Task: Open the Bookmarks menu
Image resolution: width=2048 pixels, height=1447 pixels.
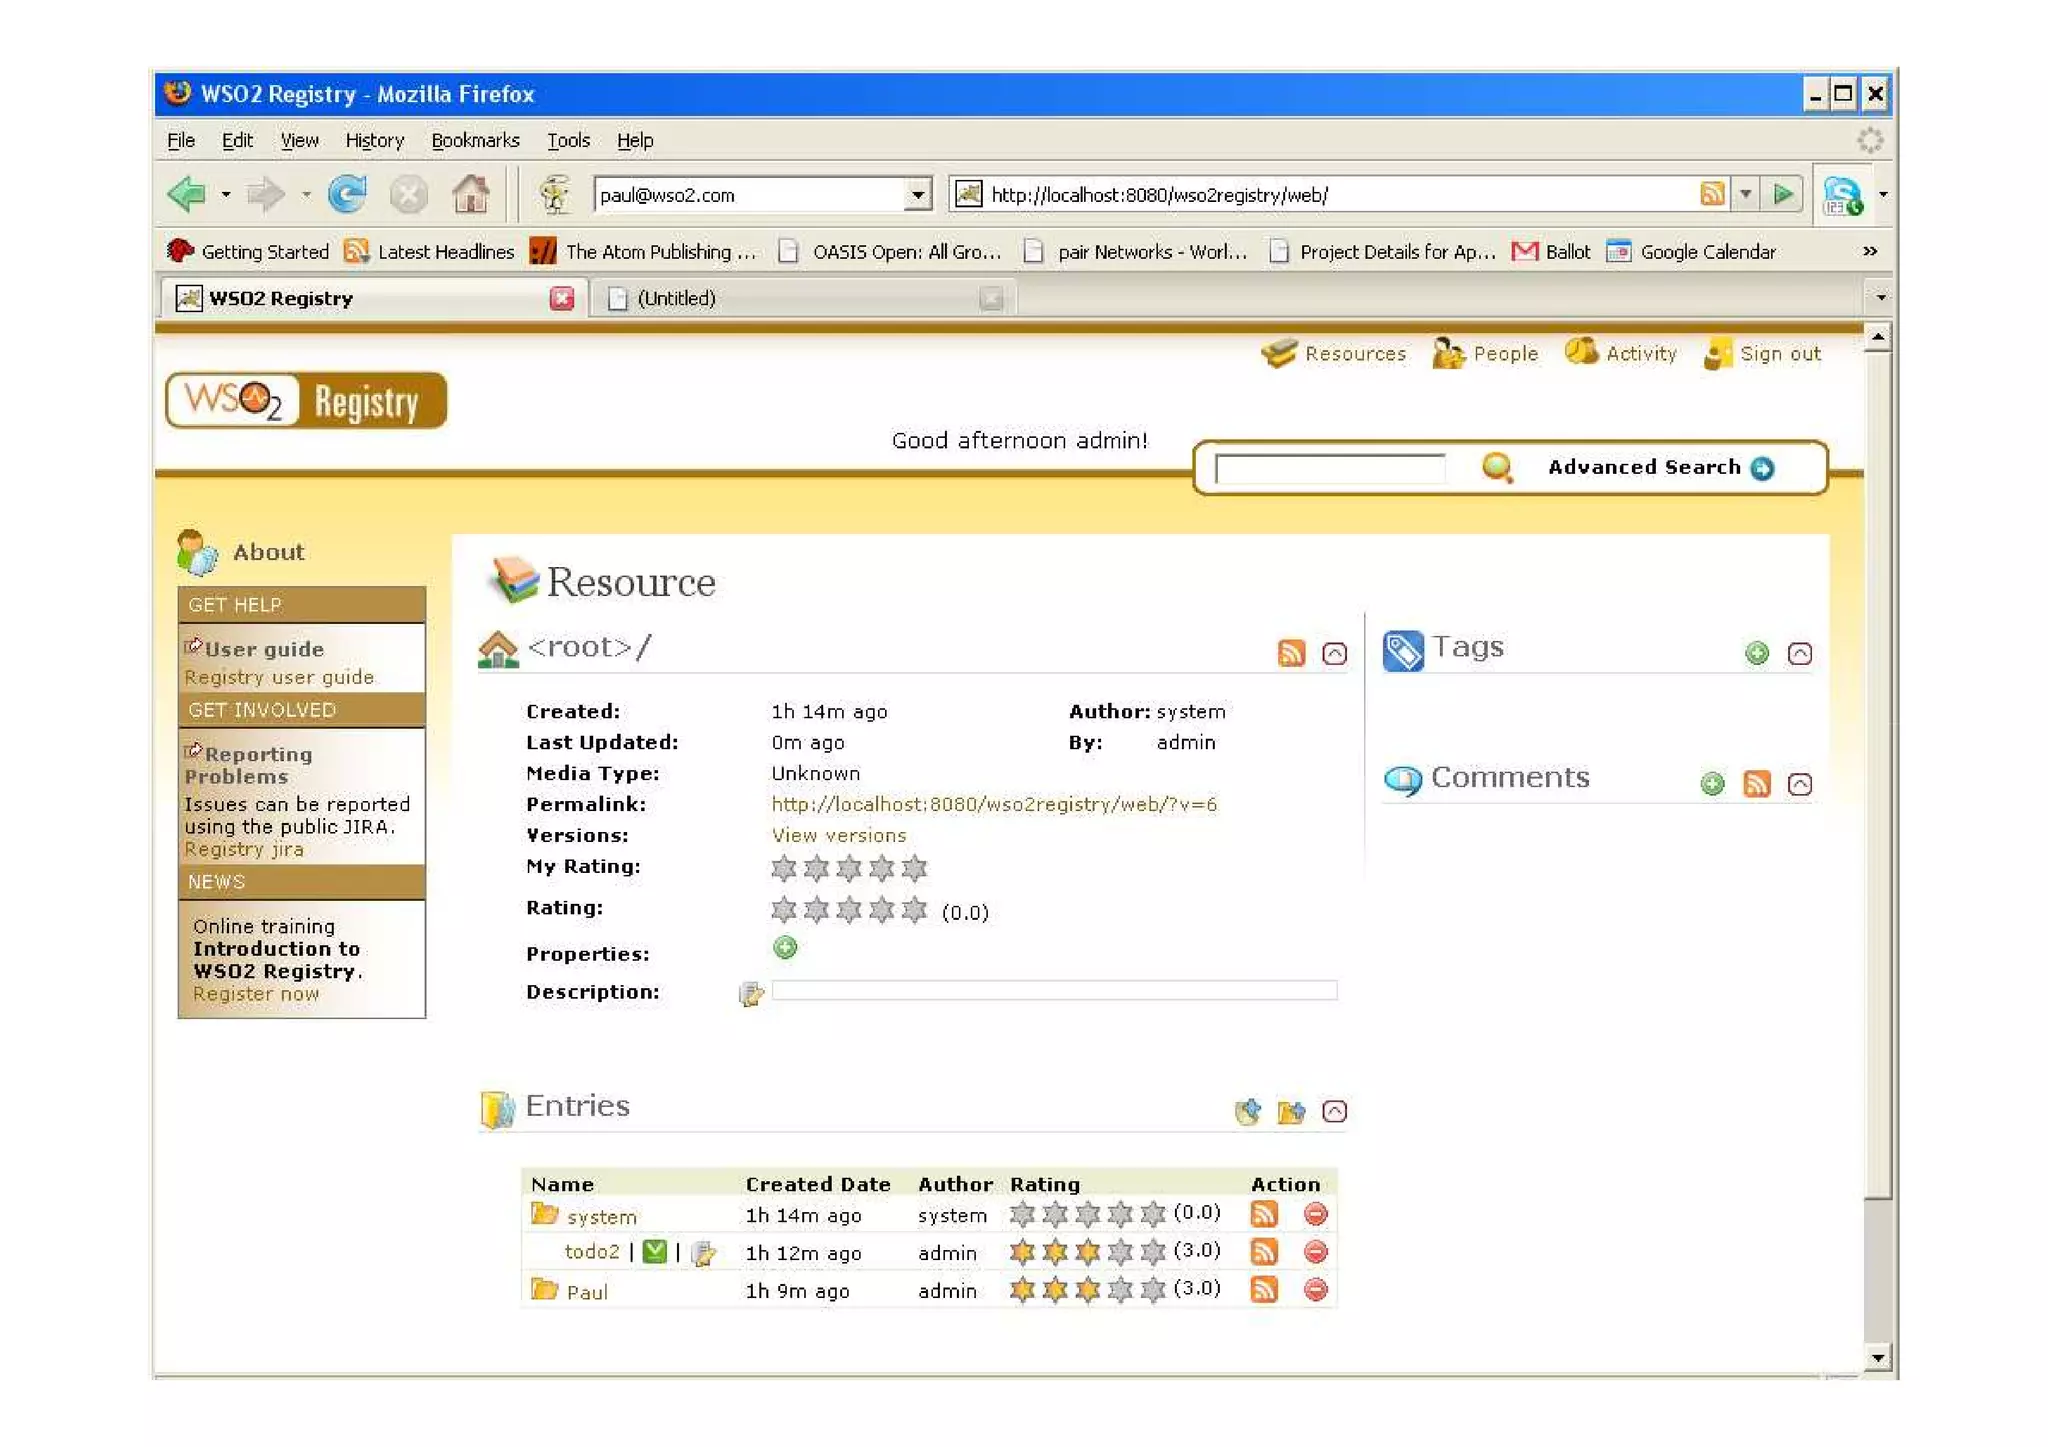Action: click(475, 140)
